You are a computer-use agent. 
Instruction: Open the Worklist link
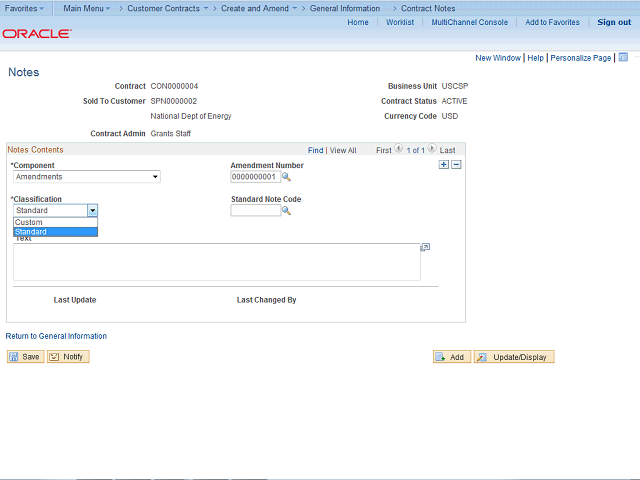(400, 22)
